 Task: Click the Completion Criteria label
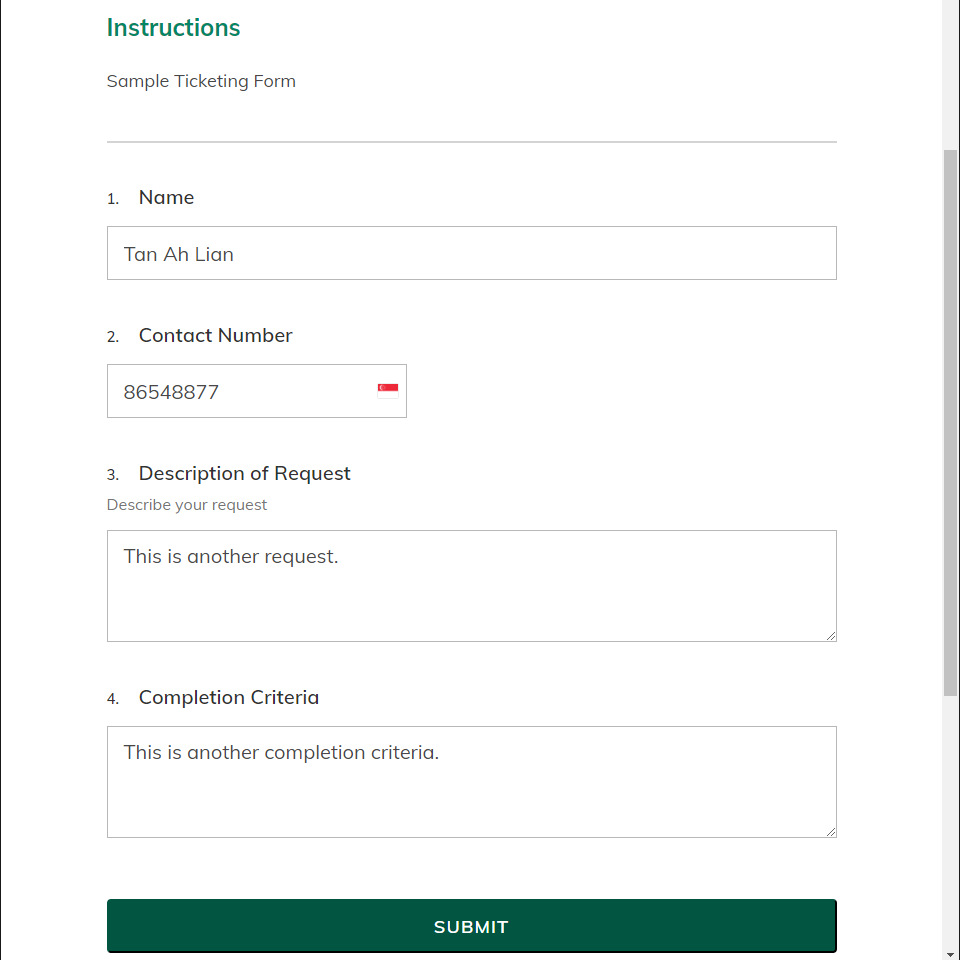click(228, 697)
